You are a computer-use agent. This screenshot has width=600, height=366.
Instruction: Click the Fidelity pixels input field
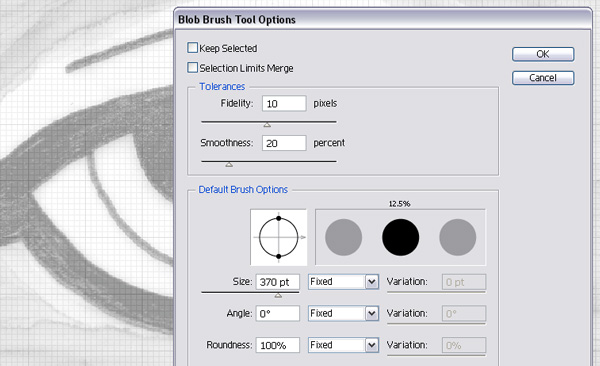coord(284,103)
